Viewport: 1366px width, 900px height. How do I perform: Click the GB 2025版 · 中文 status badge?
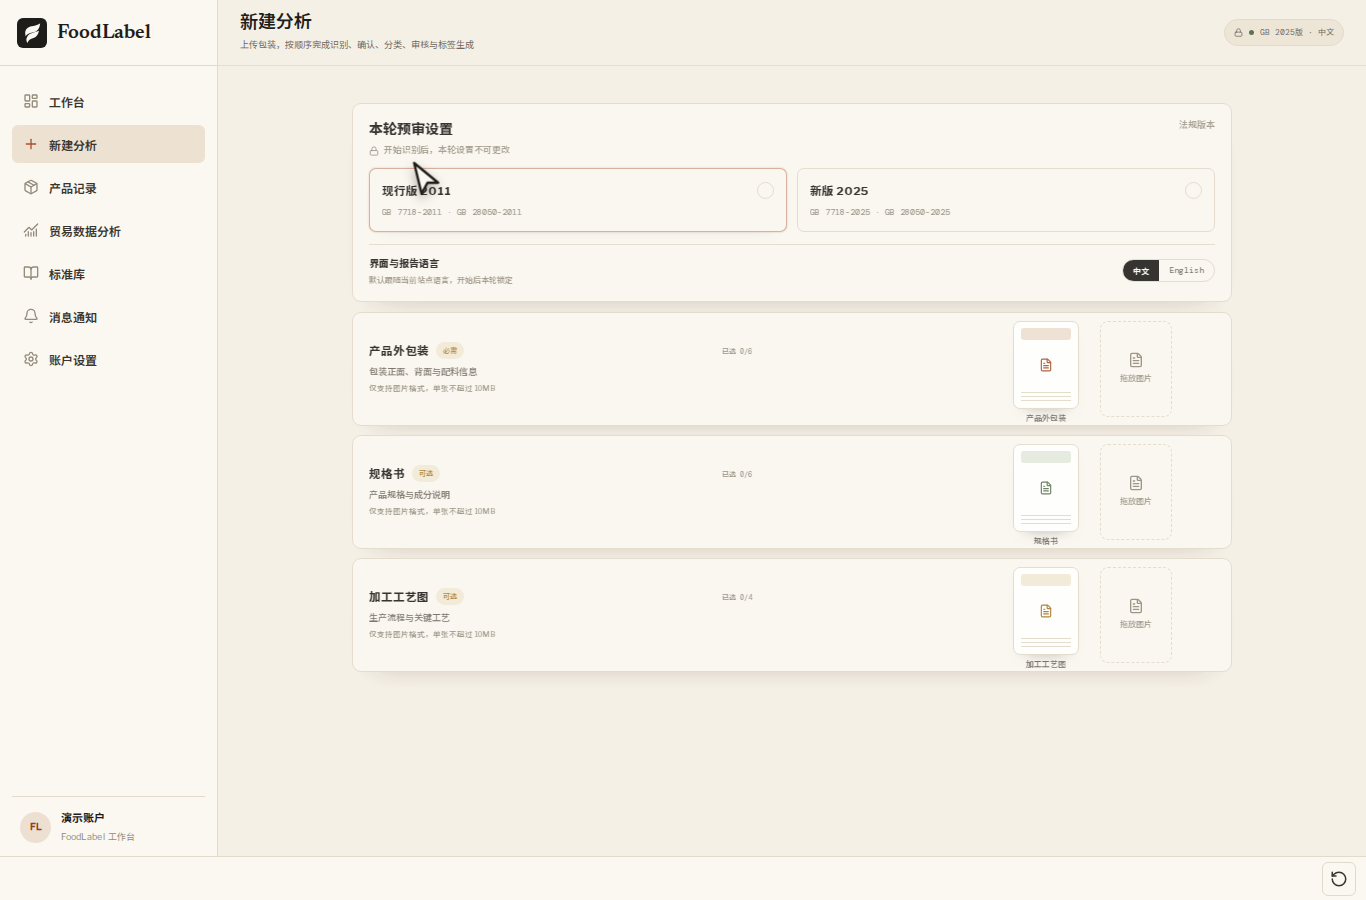[1284, 33]
